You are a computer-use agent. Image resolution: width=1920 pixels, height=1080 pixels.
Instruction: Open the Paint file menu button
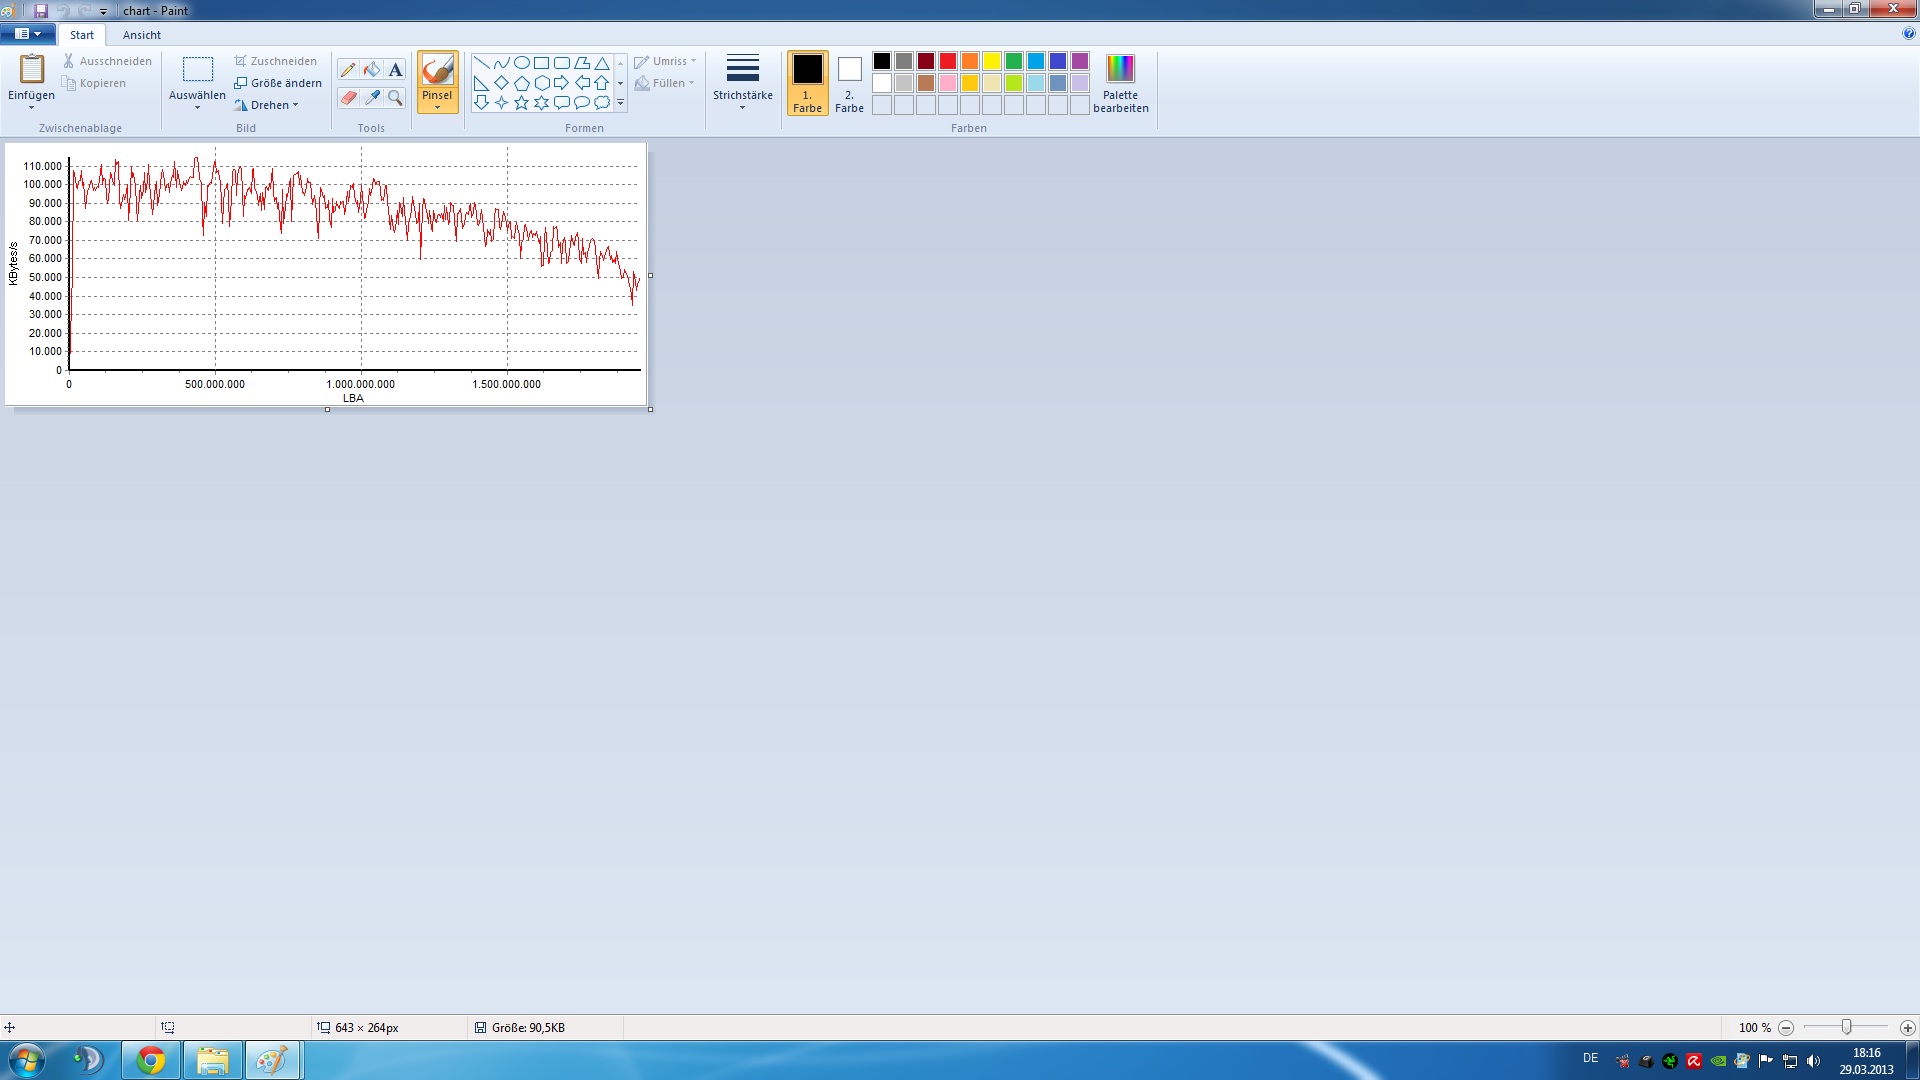(x=27, y=34)
